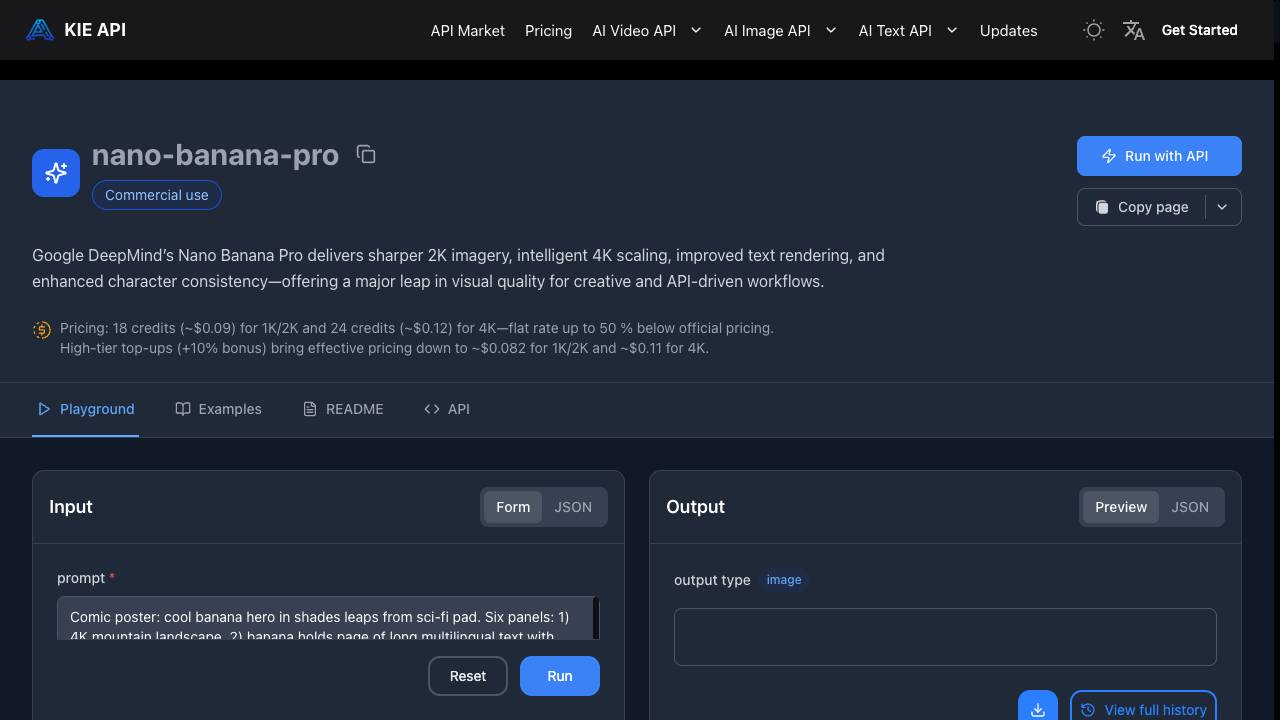Open the language translation icon

pyautogui.click(x=1134, y=30)
